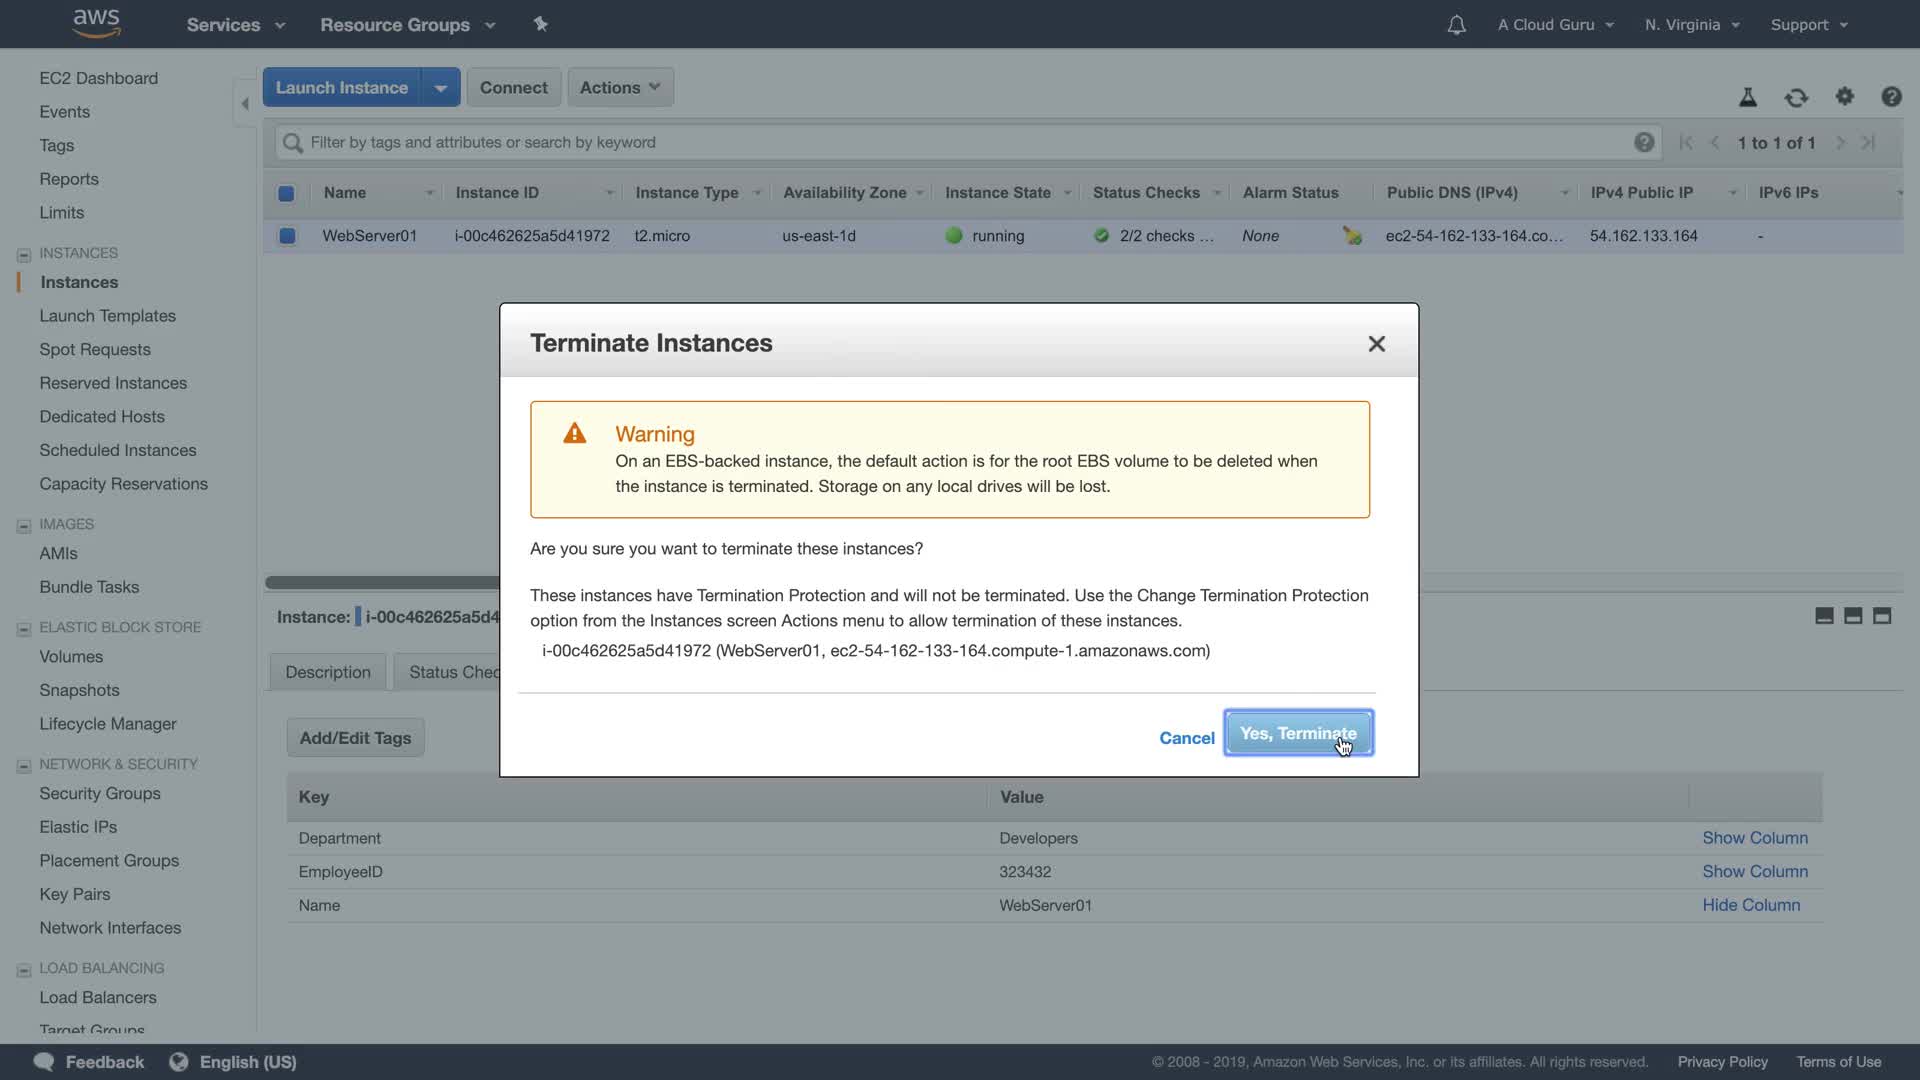Open the Actions dropdown

620,87
